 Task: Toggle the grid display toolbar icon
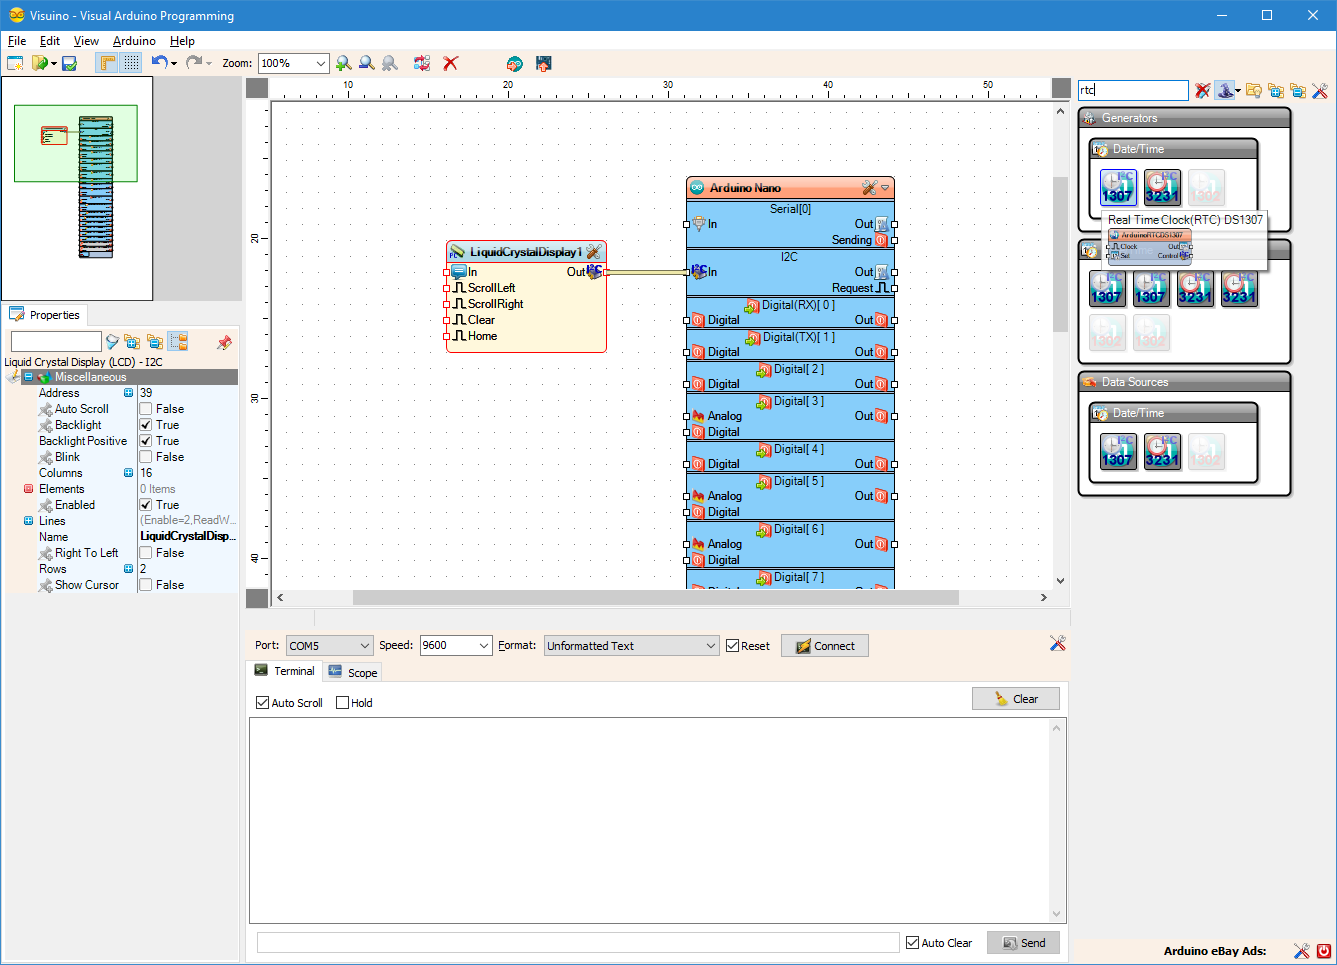(x=131, y=63)
